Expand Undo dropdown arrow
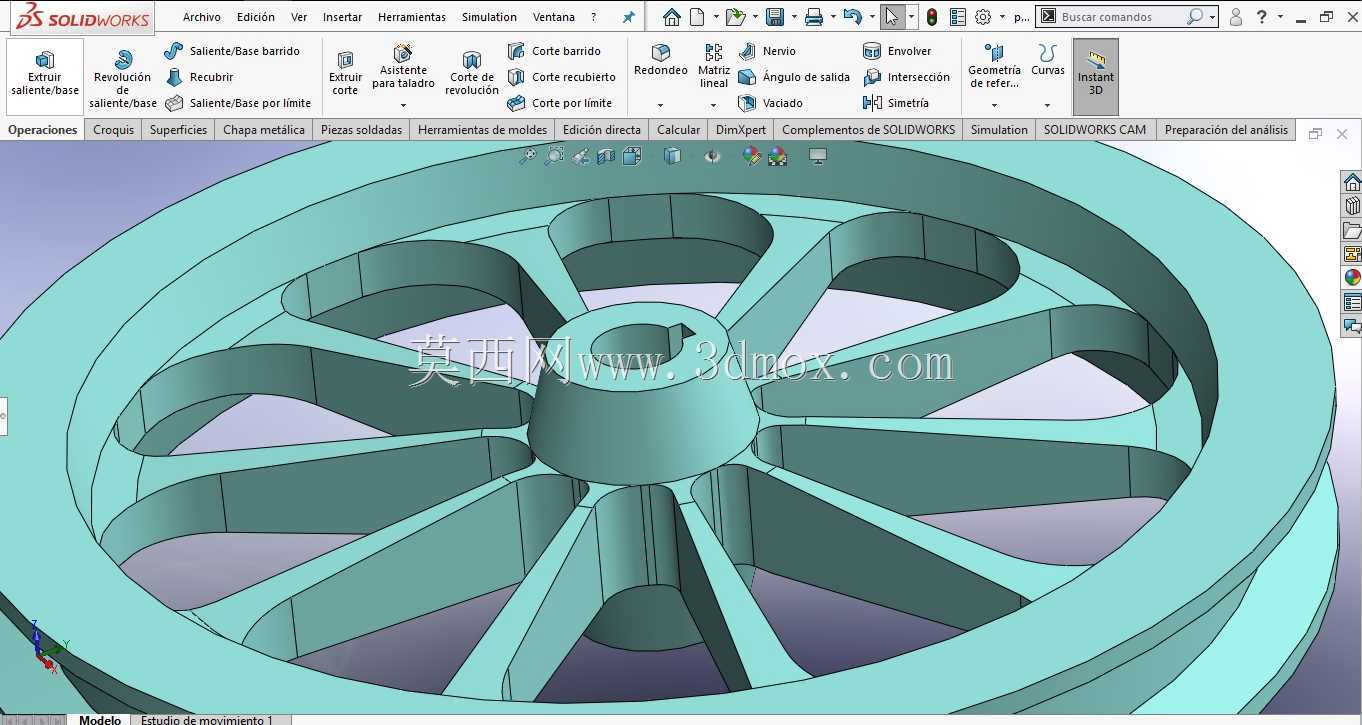This screenshot has width=1362, height=725. [872, 17]
